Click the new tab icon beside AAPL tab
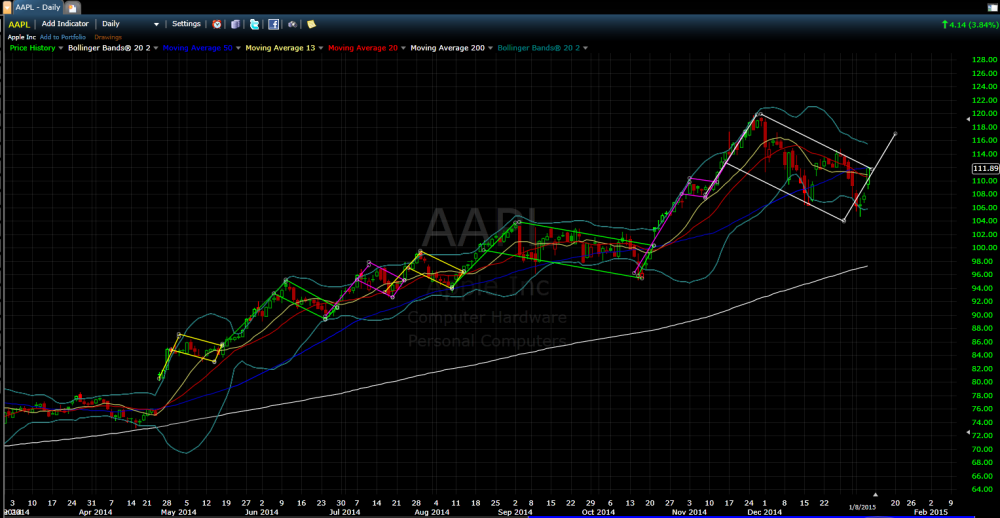This screenshot has width=1000, height=518. [x=72, y=7]
